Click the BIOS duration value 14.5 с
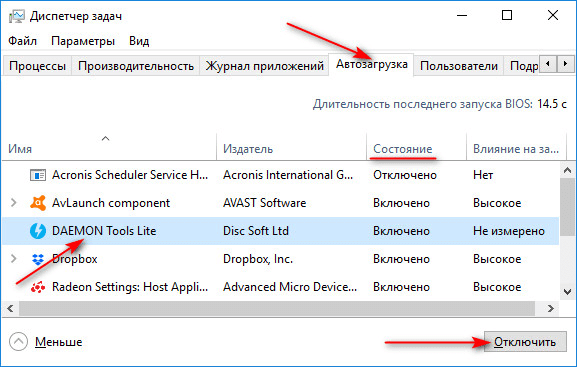Viewport: 577px width, 367px height. (551, 104)
